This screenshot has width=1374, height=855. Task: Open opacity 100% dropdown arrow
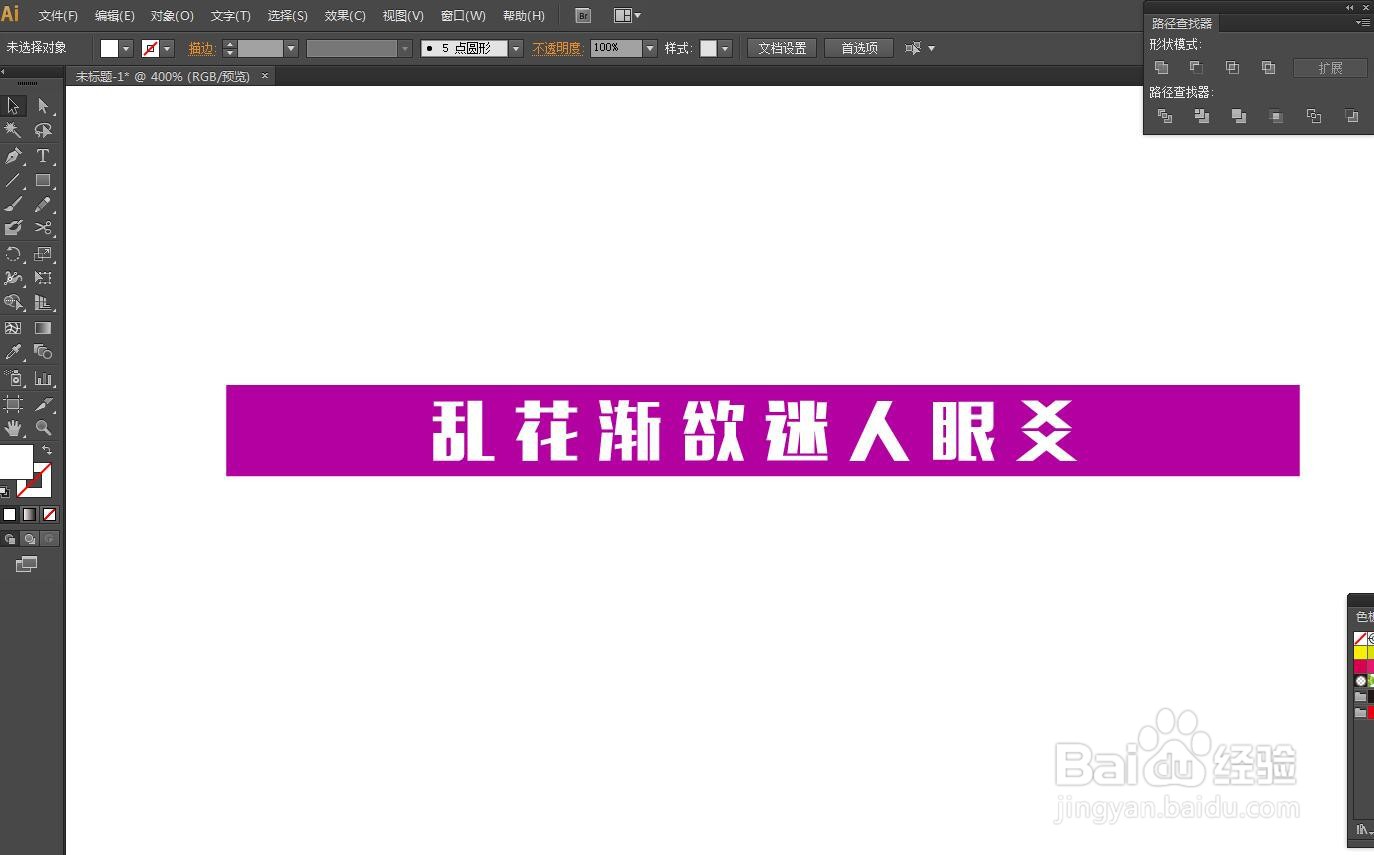click(650, 48)
